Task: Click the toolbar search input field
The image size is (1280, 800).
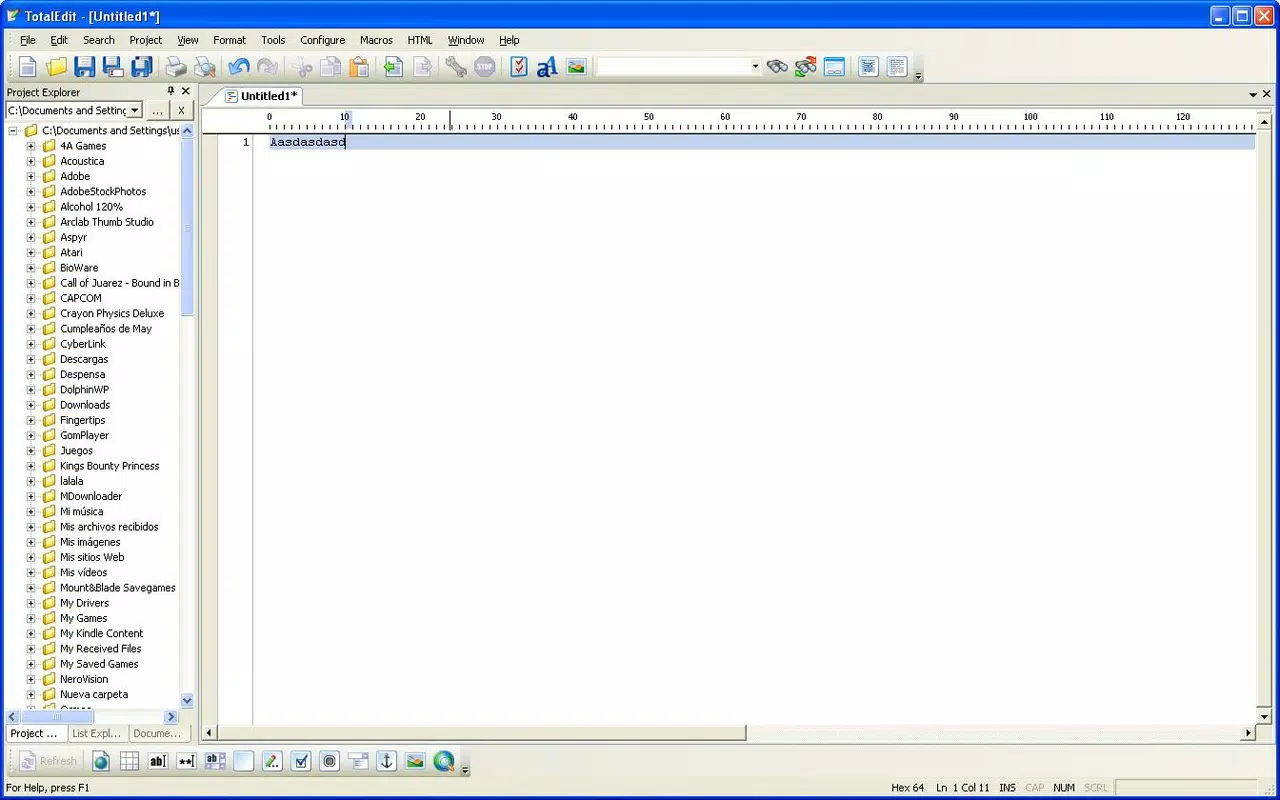Action: tap(673, 67)
